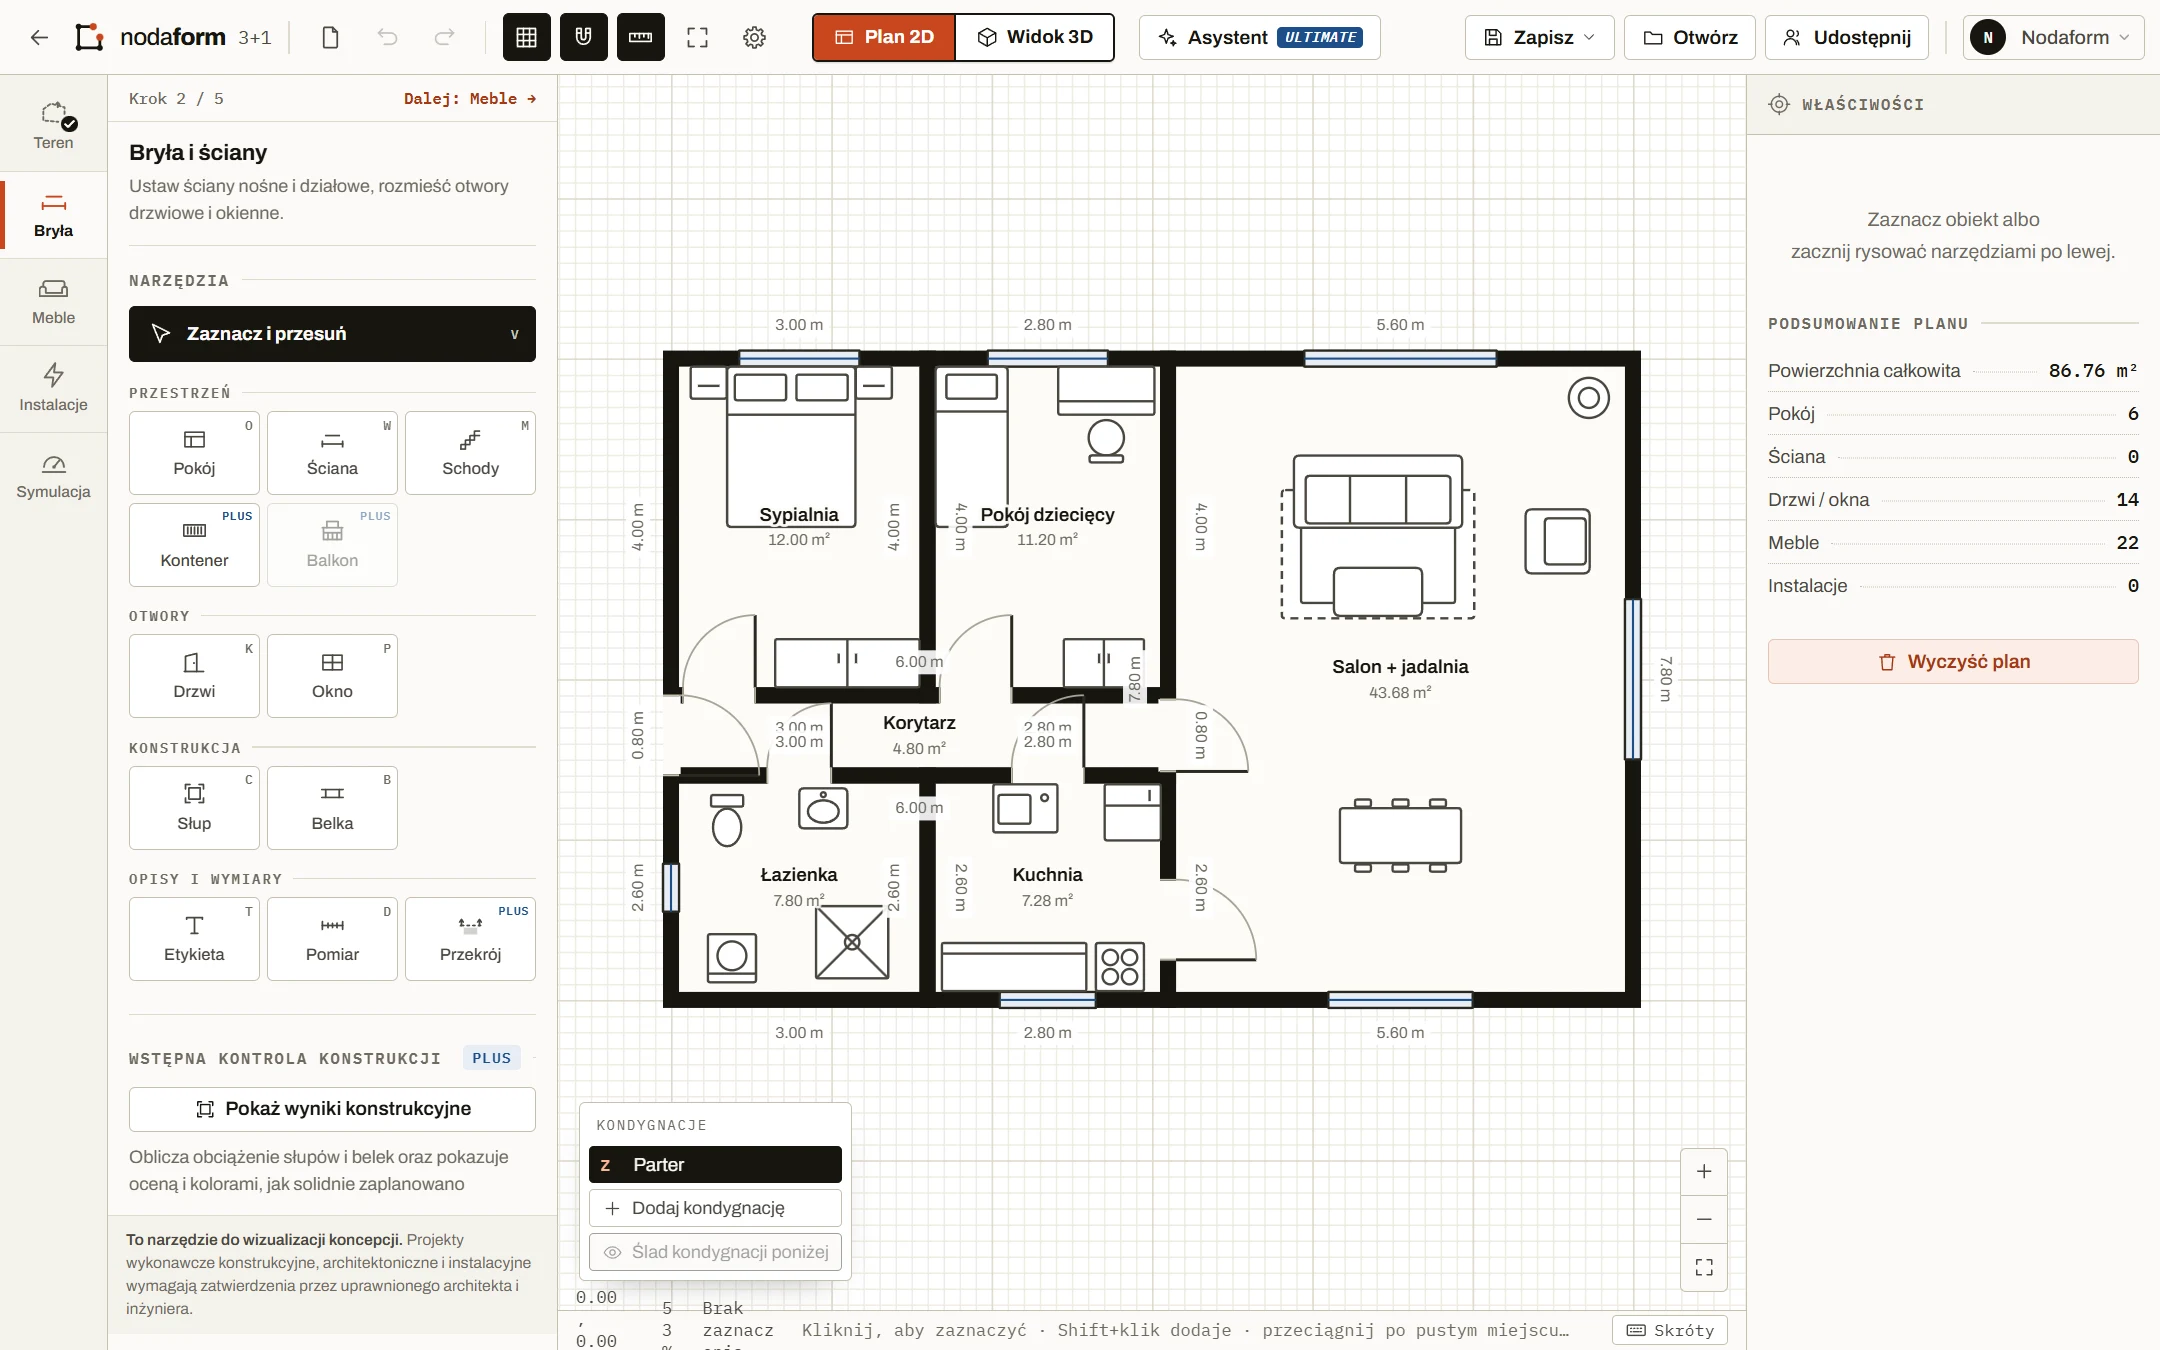Open the Symulacja sidebar section
The height and width of the screenshot is (1350, 2160).
point(54,477)
